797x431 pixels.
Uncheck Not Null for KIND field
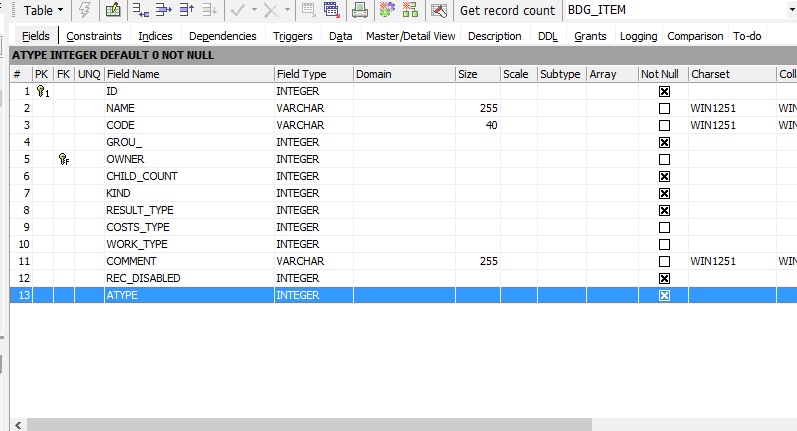(664, 193)
